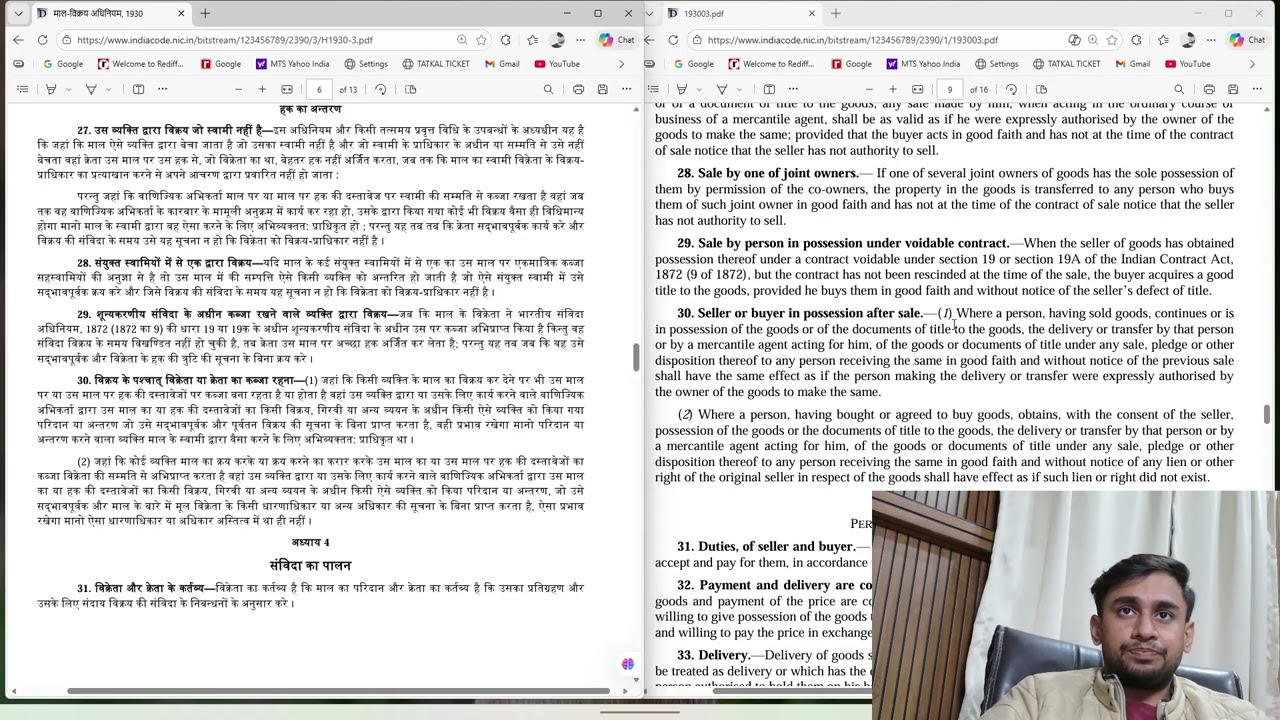This screenshot has width=1280, height=720.
Task: Print the right PDF document
Action: pos(1209,89)
